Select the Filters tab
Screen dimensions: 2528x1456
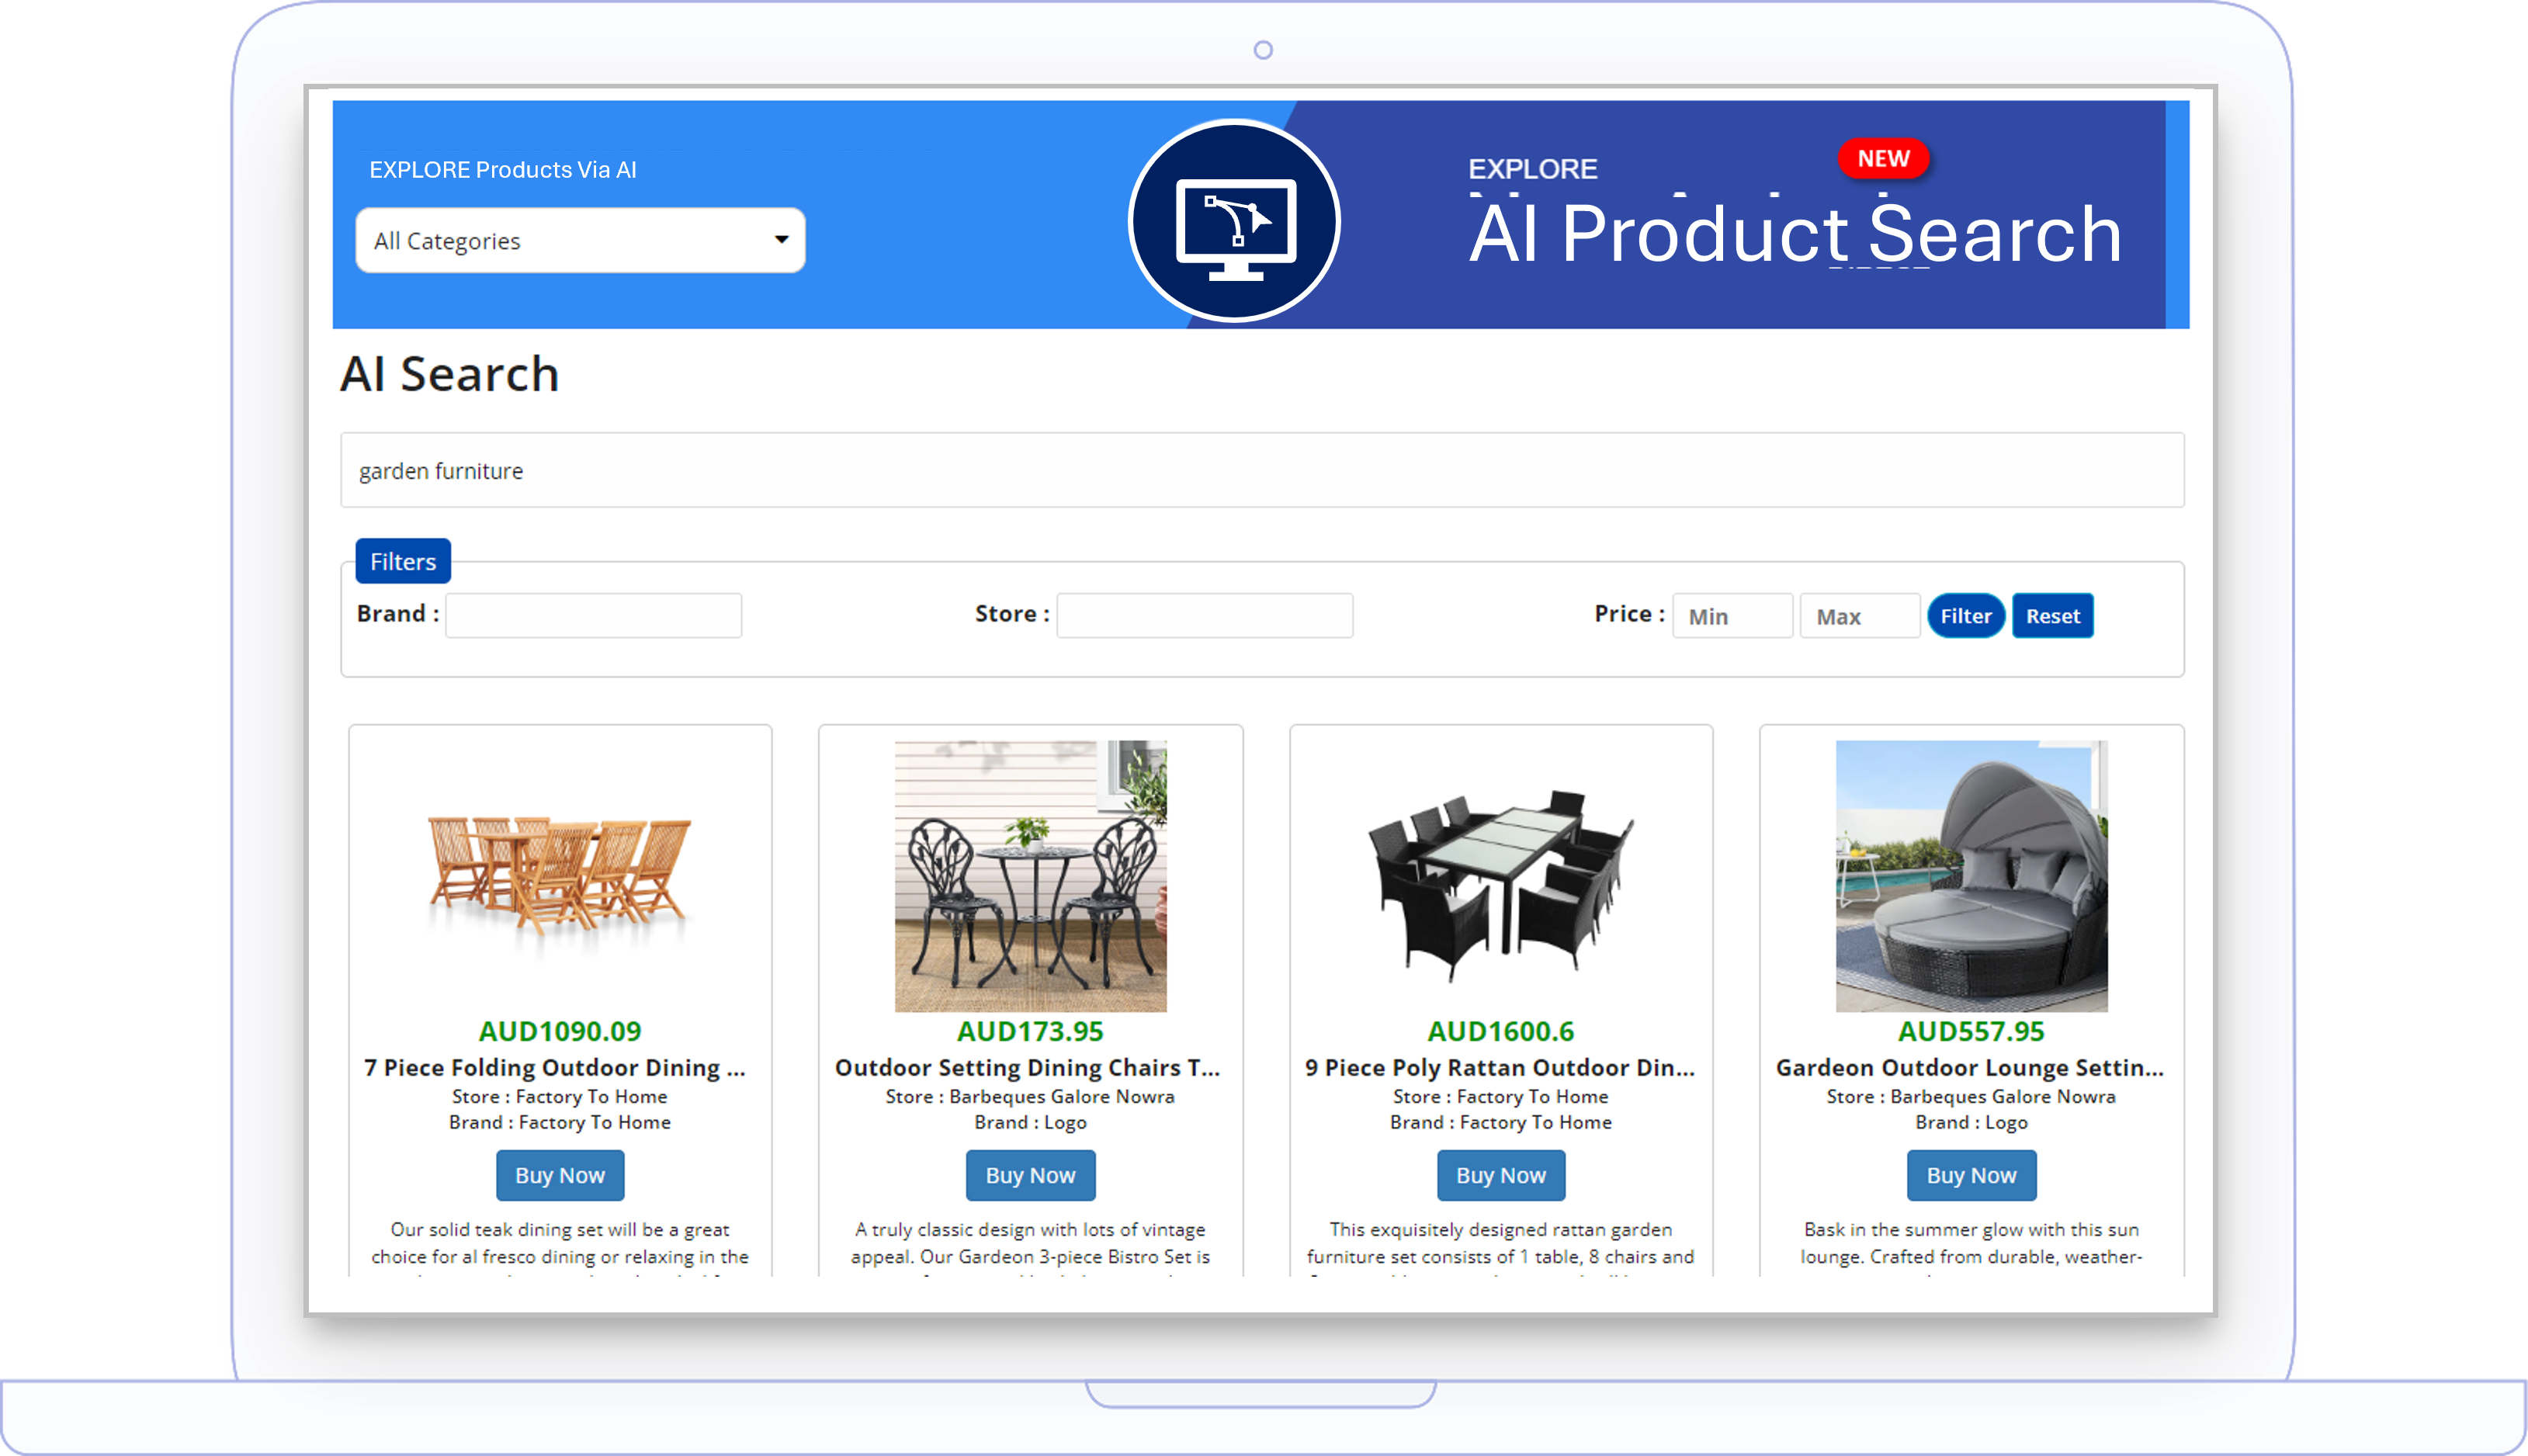pyautogui.click(x=403, y=561)
